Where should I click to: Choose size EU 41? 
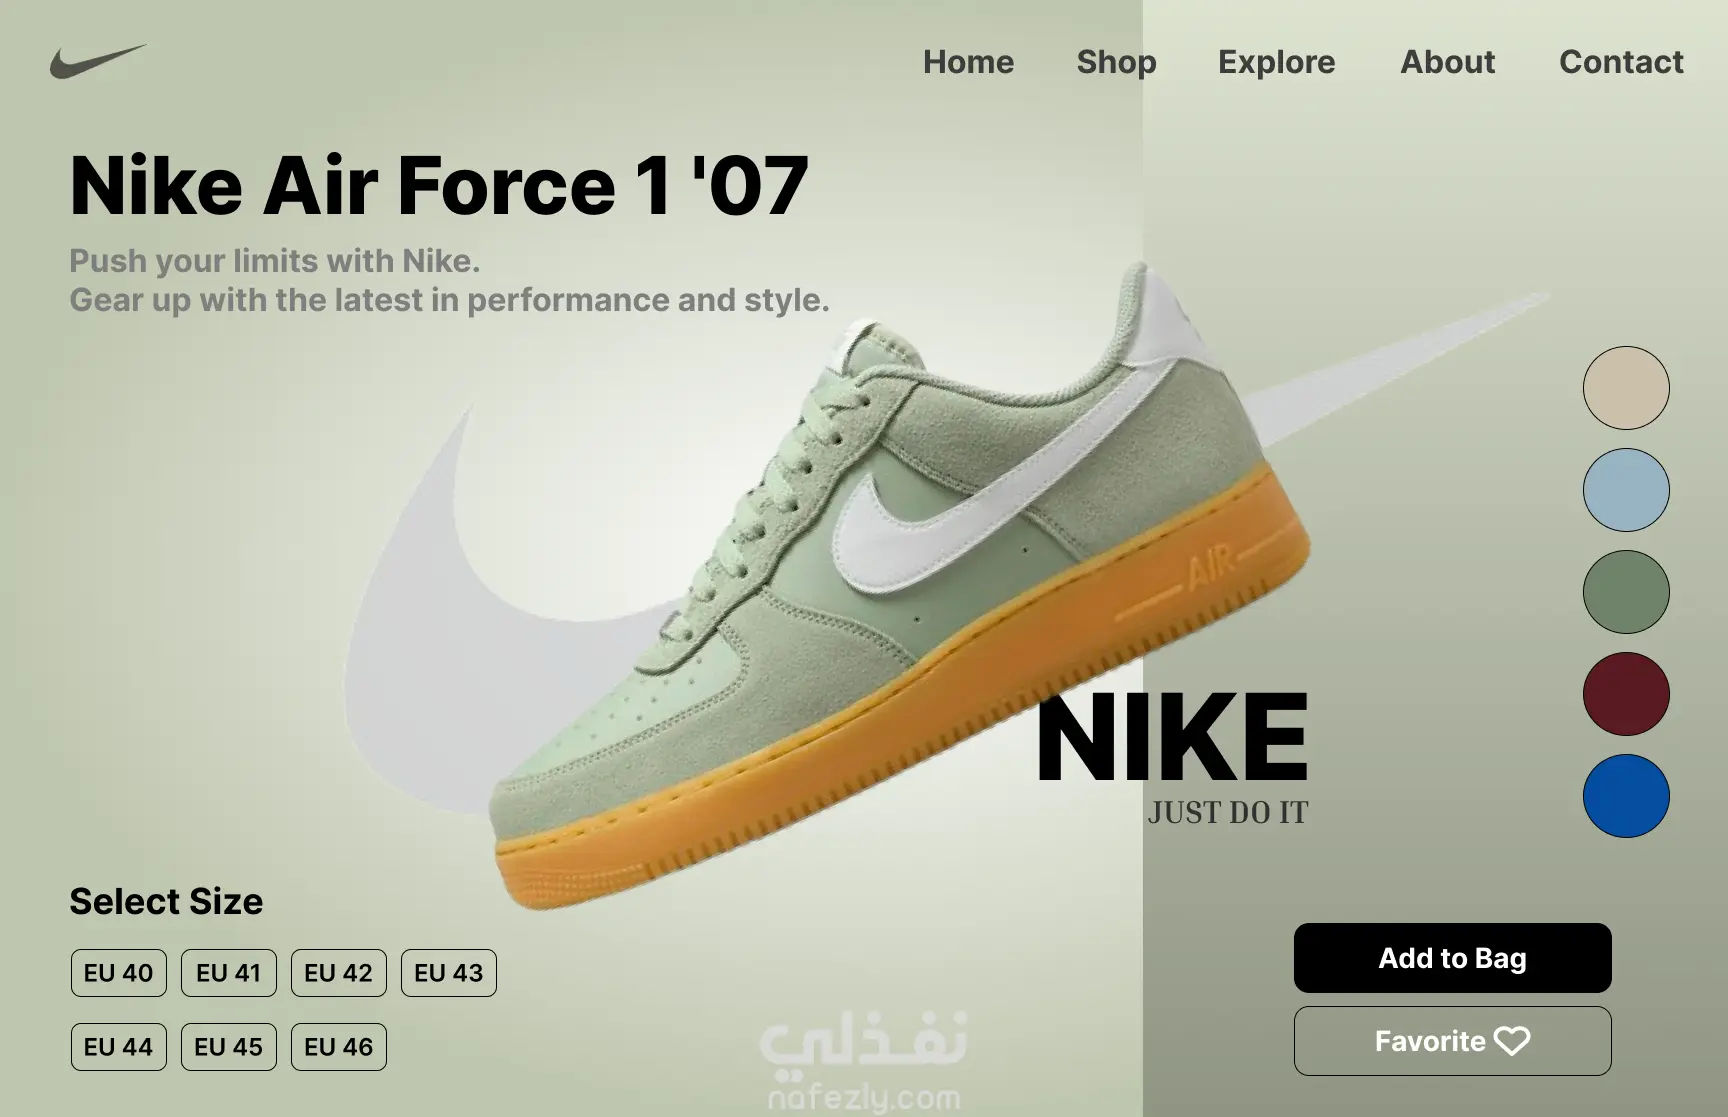point(229,973)
